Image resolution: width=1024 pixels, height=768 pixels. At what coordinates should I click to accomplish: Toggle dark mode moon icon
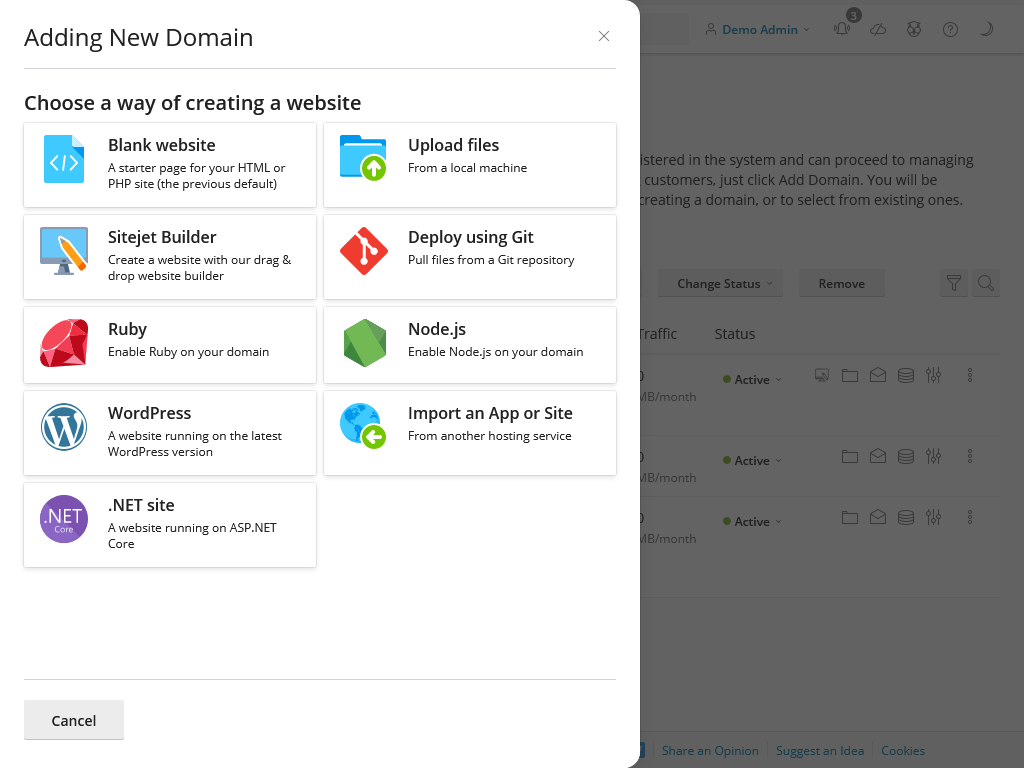point(986,30)
